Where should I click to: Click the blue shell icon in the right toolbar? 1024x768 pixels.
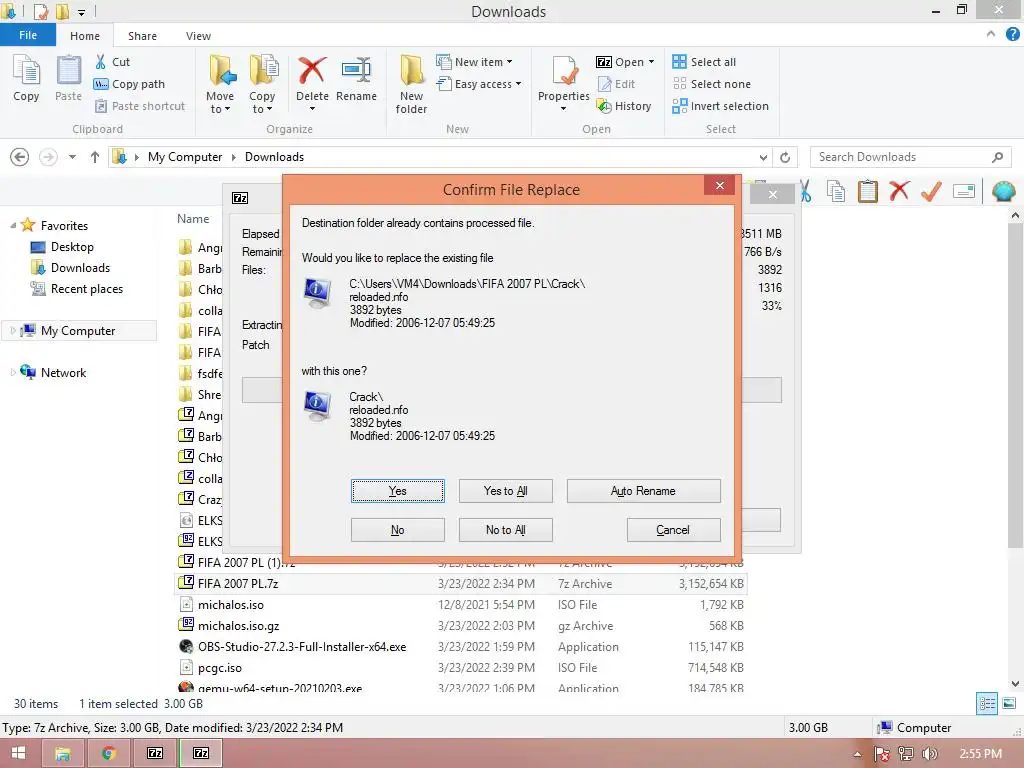click(x=1003, y=191)
